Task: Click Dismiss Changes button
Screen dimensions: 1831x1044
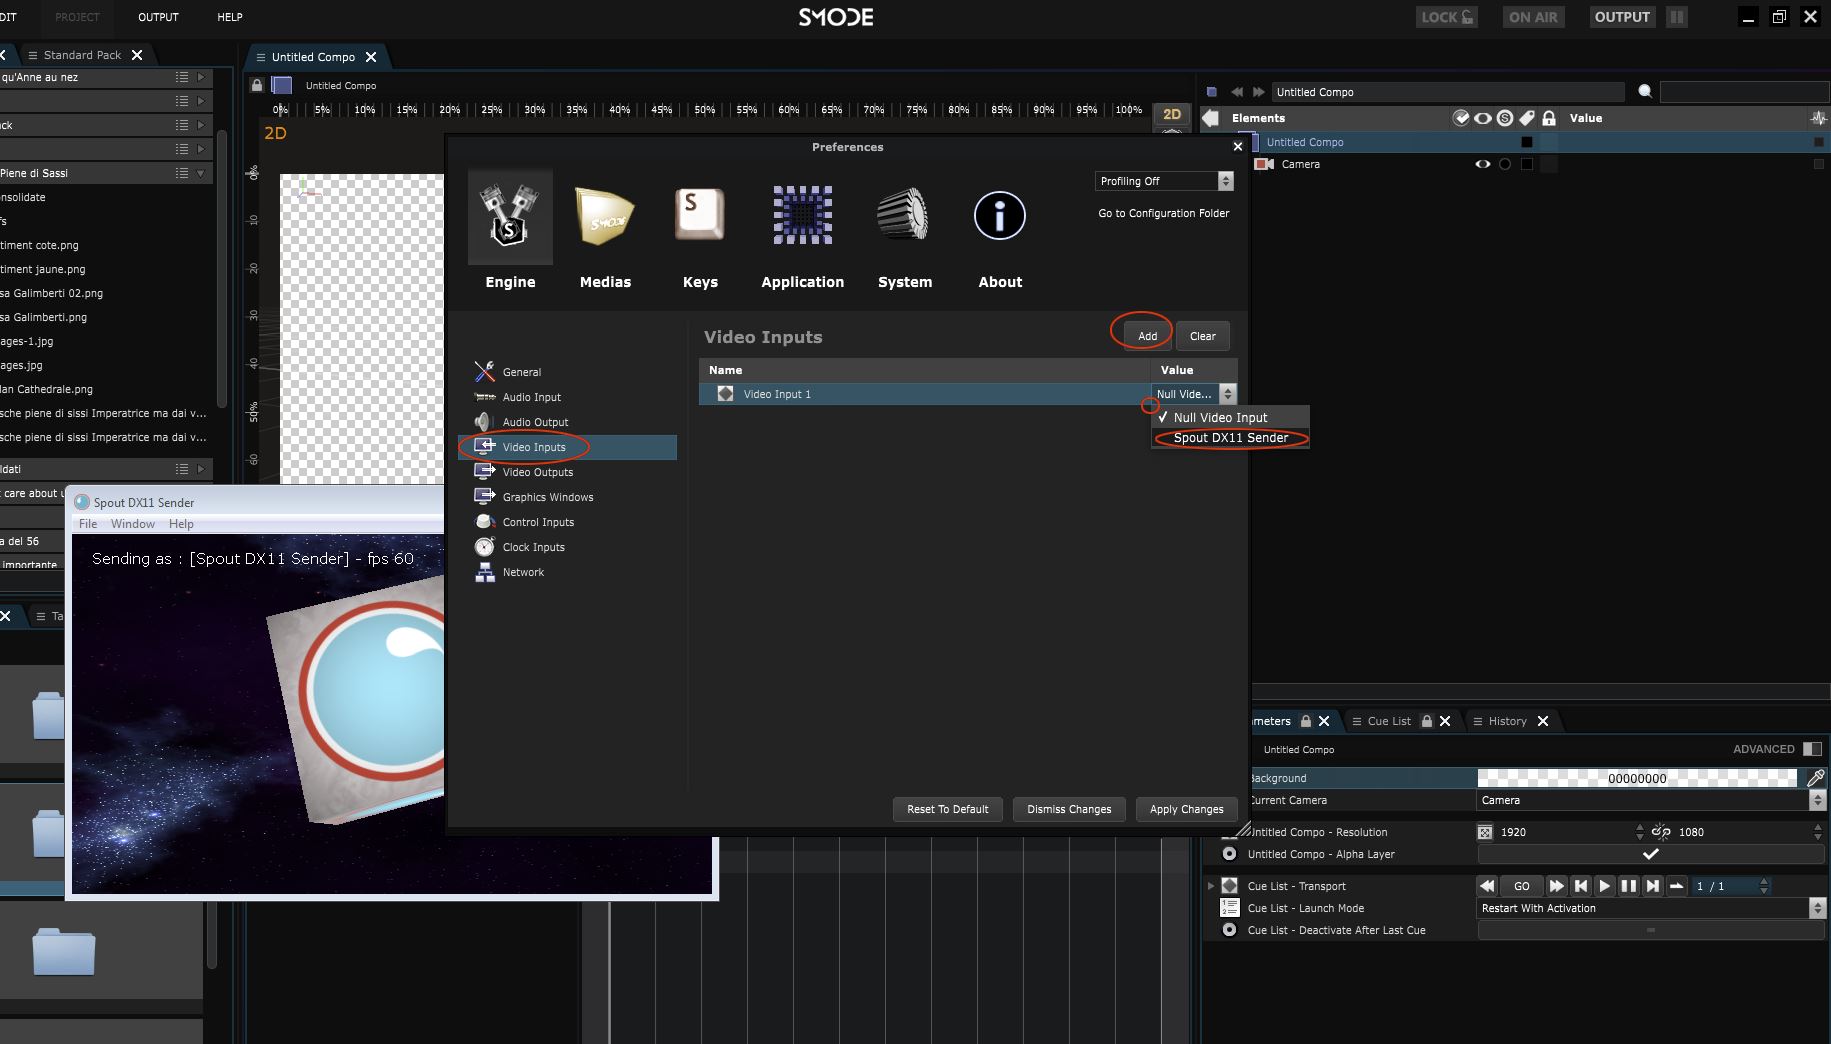Action: click(1069, 809)
